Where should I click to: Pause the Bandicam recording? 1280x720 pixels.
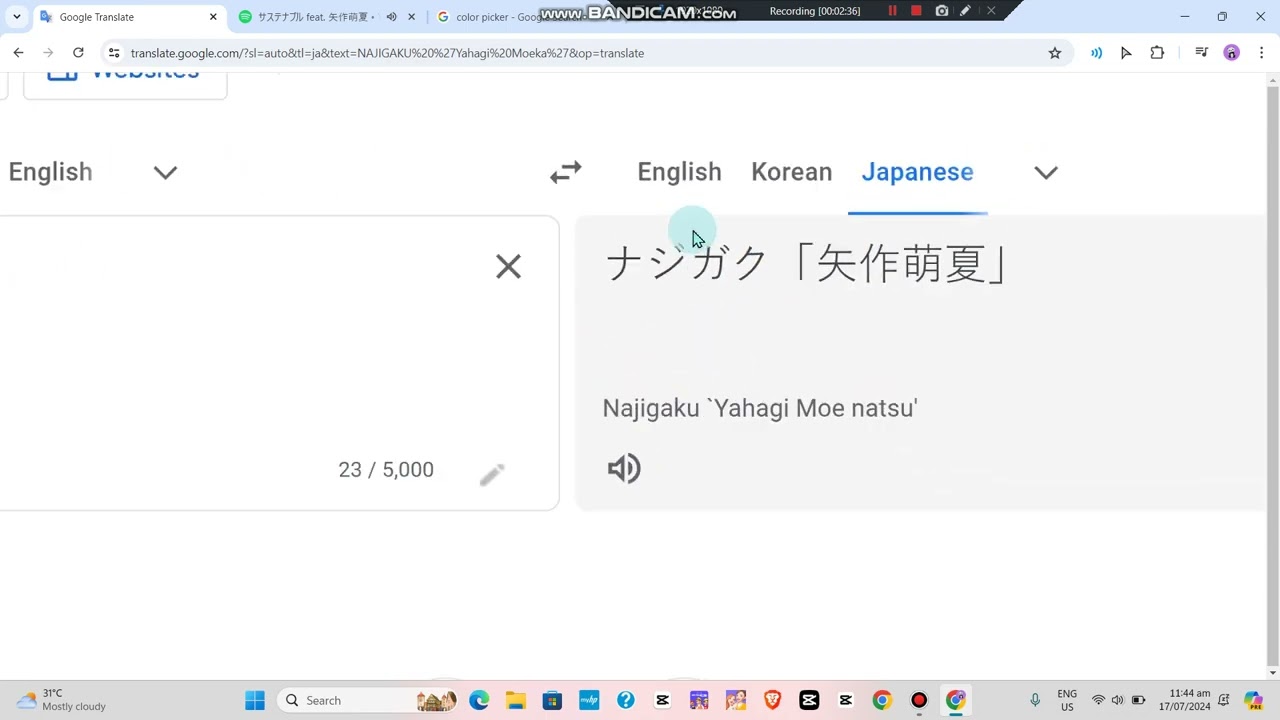point(892,11)
